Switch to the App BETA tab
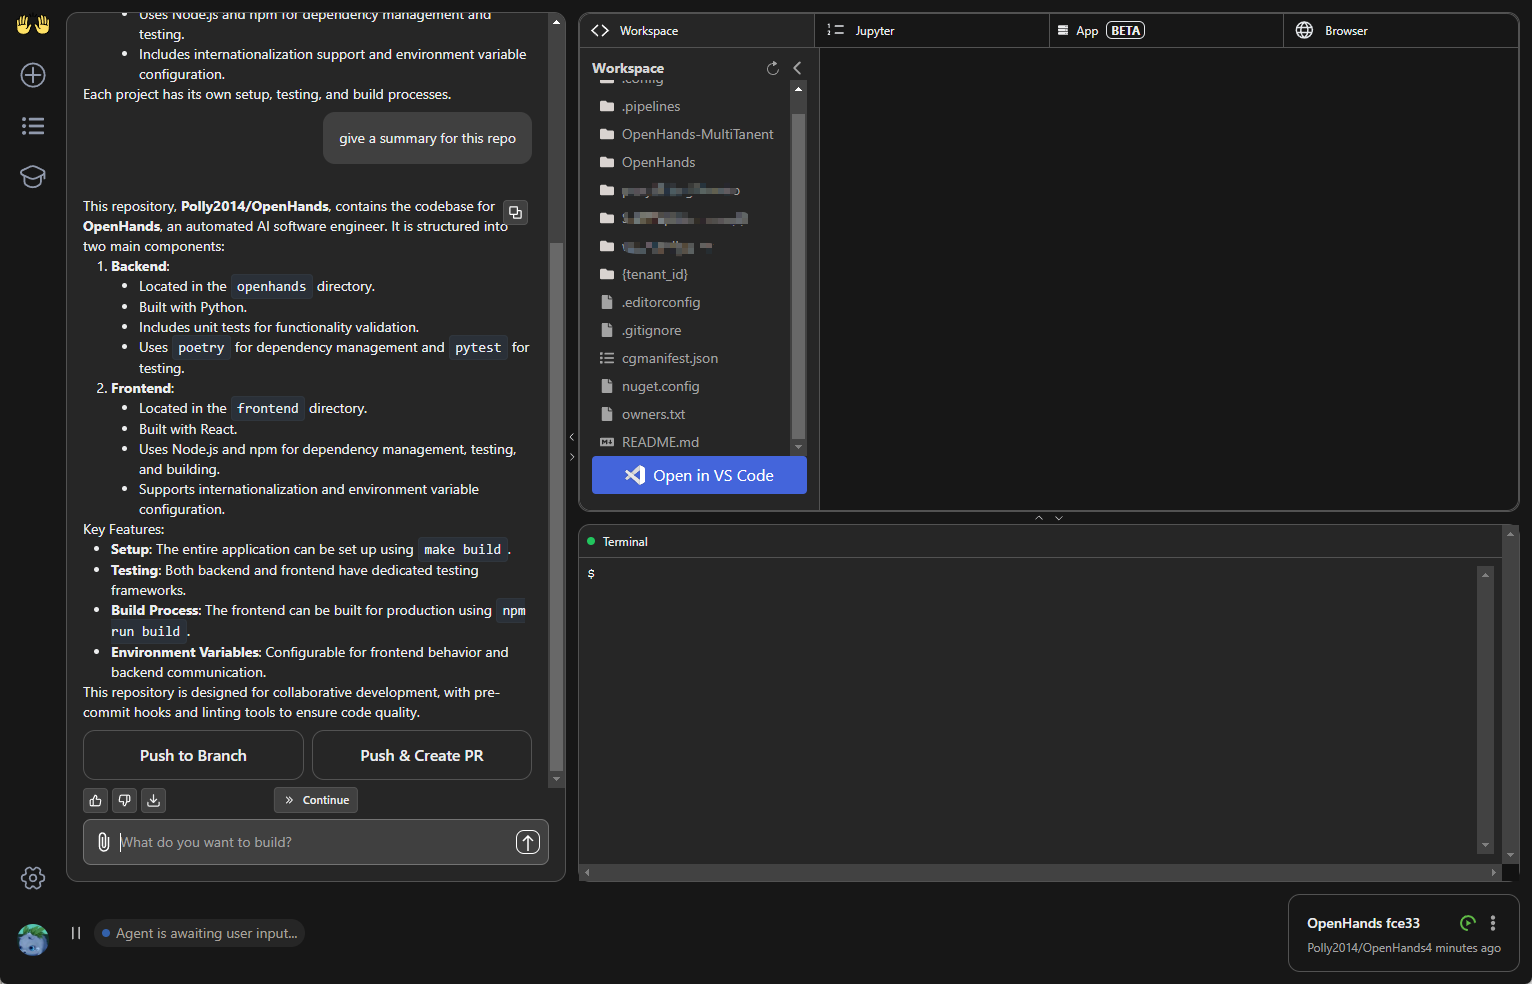Image resolution: width=1532 pixels, height=984 pixels. click(x=1167, y=31)
